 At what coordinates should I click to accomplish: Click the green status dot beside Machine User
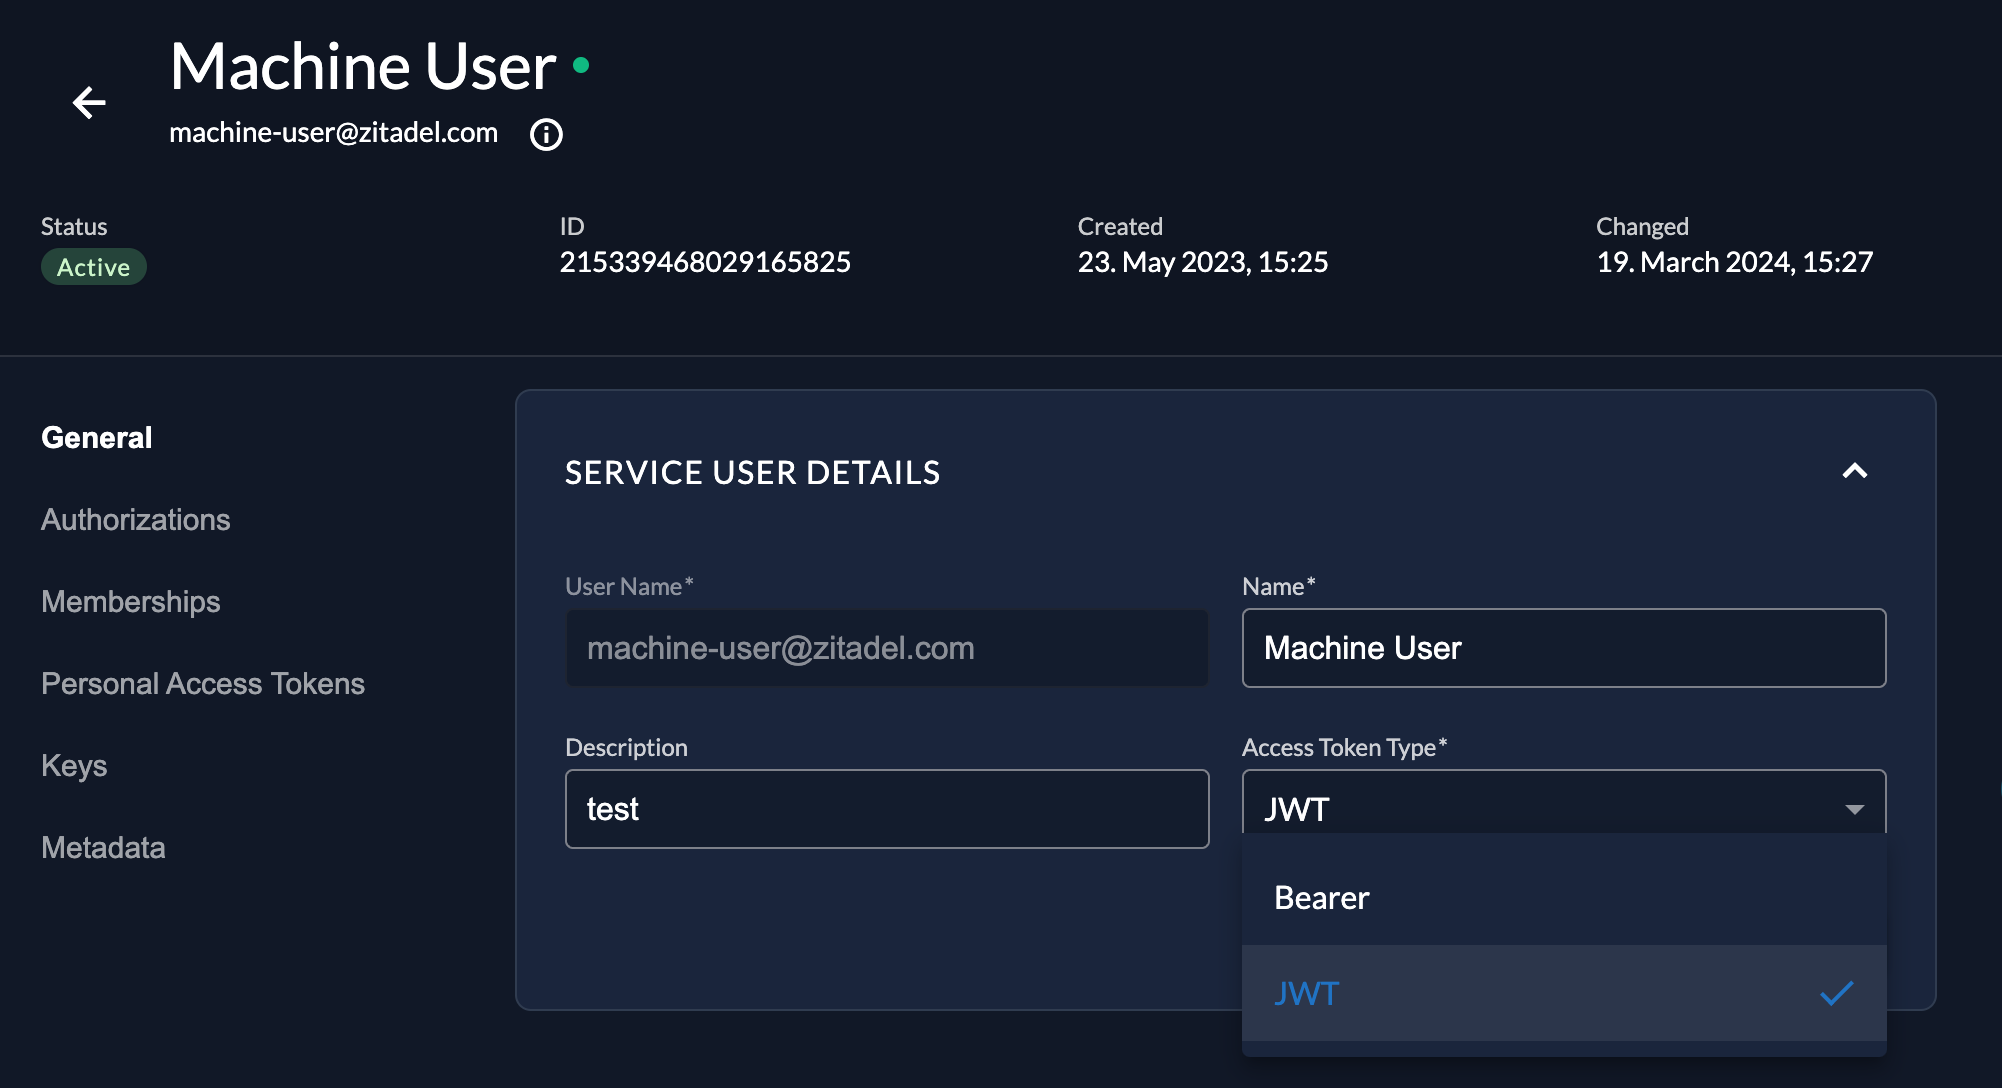pyautogui.click(x=580, y=66)
